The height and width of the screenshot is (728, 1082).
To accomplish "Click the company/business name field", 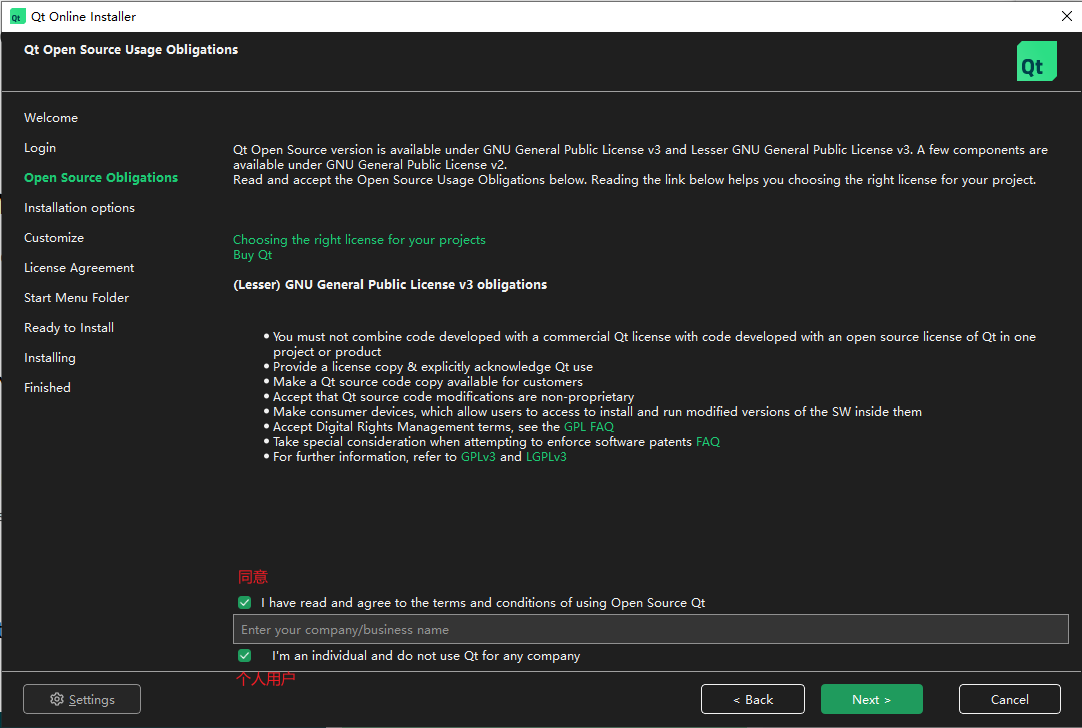I will [x=650, y=629].
